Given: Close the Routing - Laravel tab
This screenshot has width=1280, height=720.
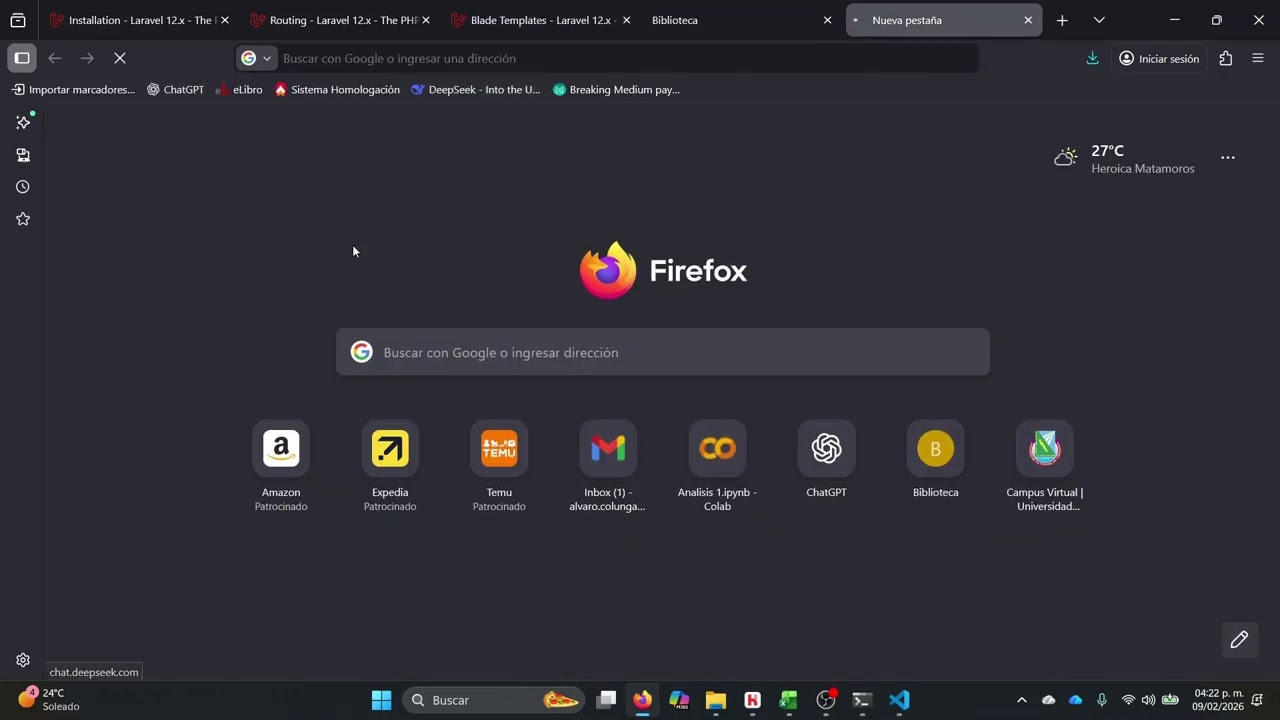Looking at the screenshot, I should click(425, 20).
